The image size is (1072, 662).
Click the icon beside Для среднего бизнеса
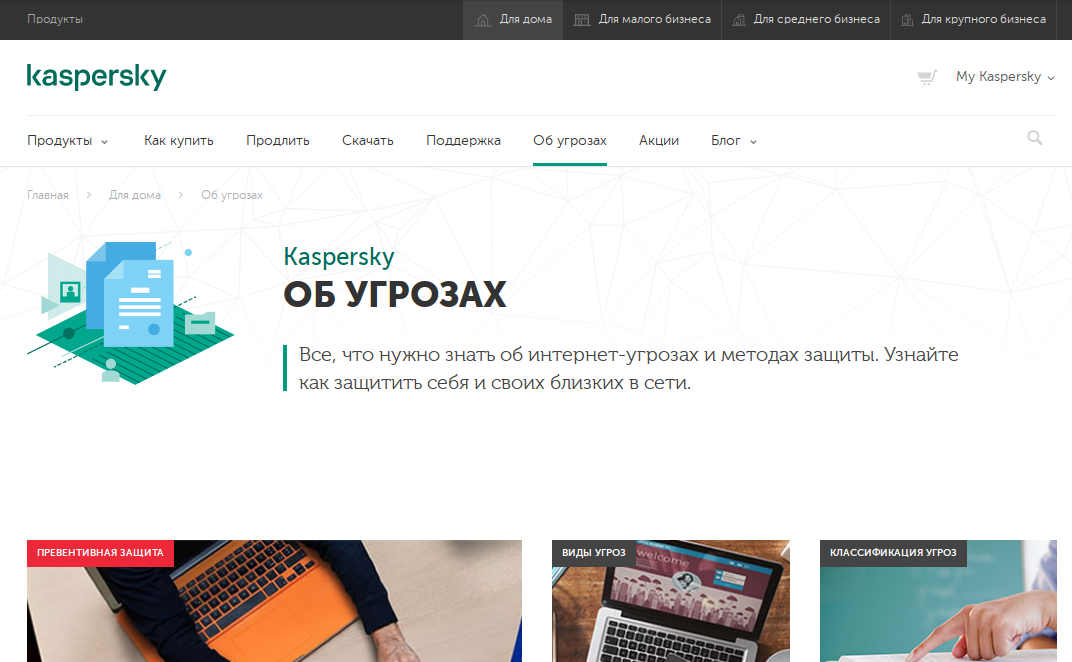(x=738, y=20)
